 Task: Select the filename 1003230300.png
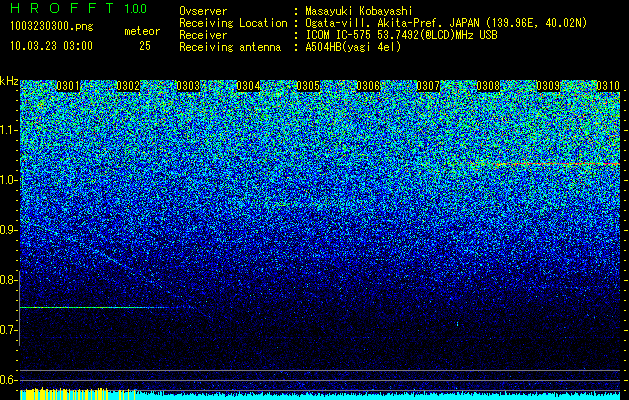tap(52, 26)
